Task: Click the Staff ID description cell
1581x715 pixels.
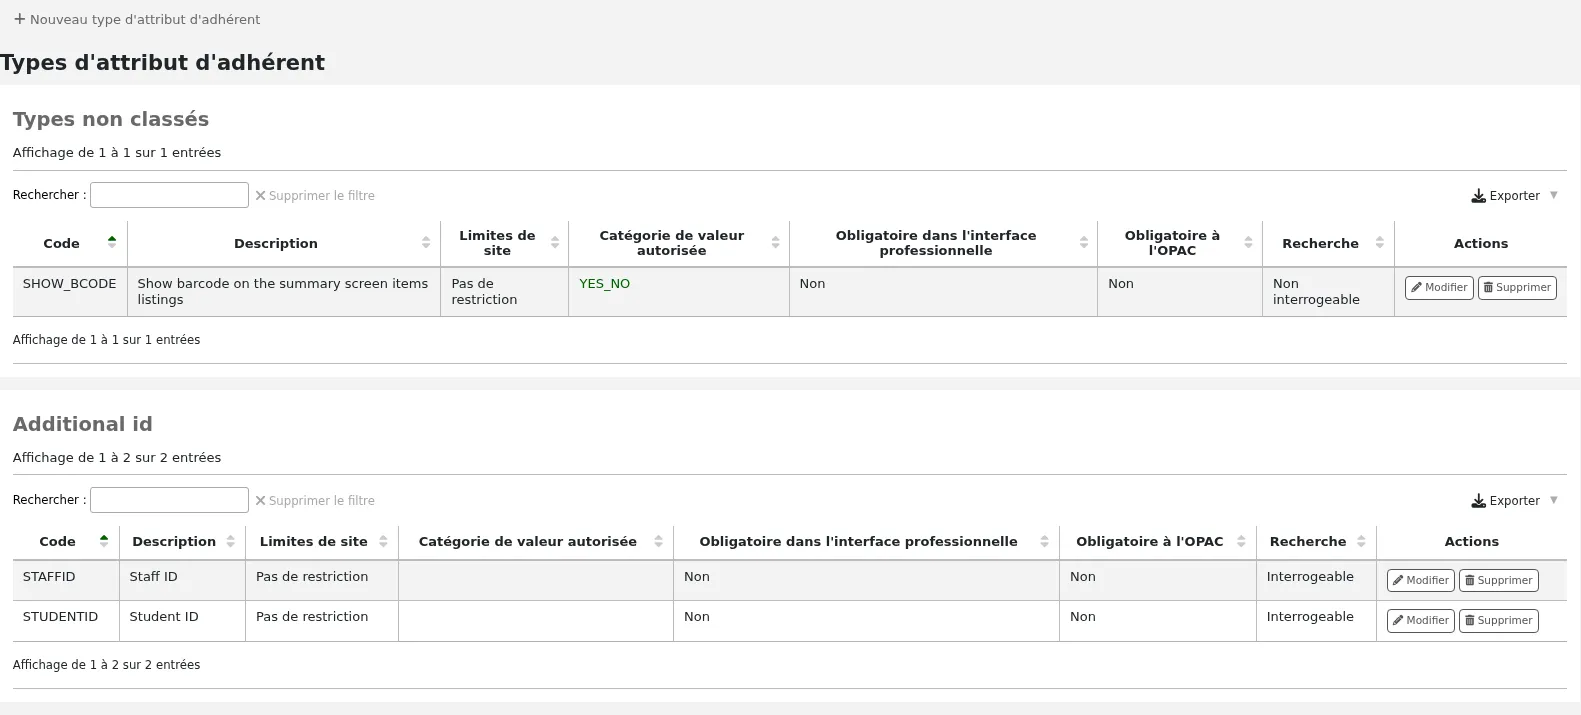Action: (182, 581)
